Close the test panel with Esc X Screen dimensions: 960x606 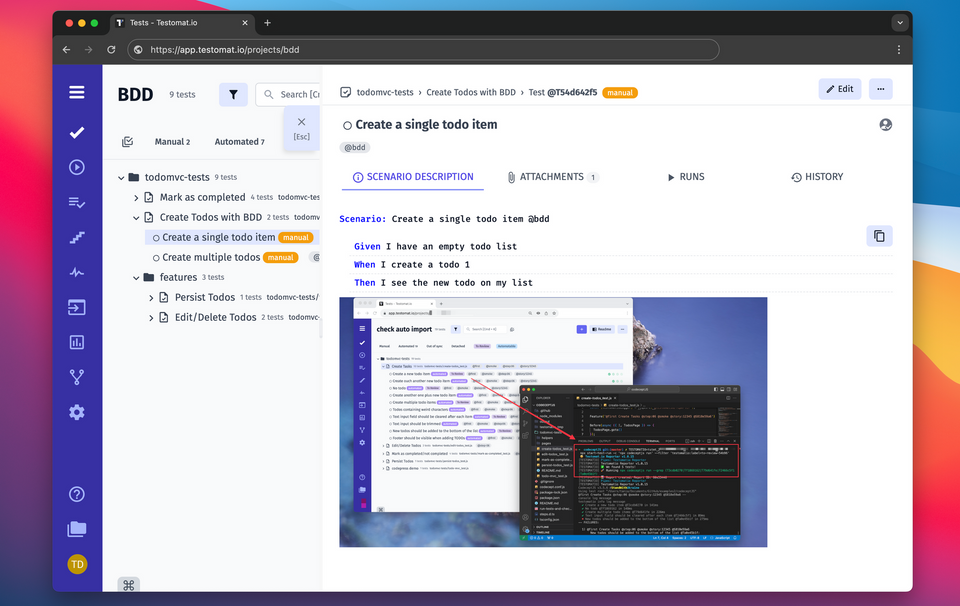pos(301,128)
